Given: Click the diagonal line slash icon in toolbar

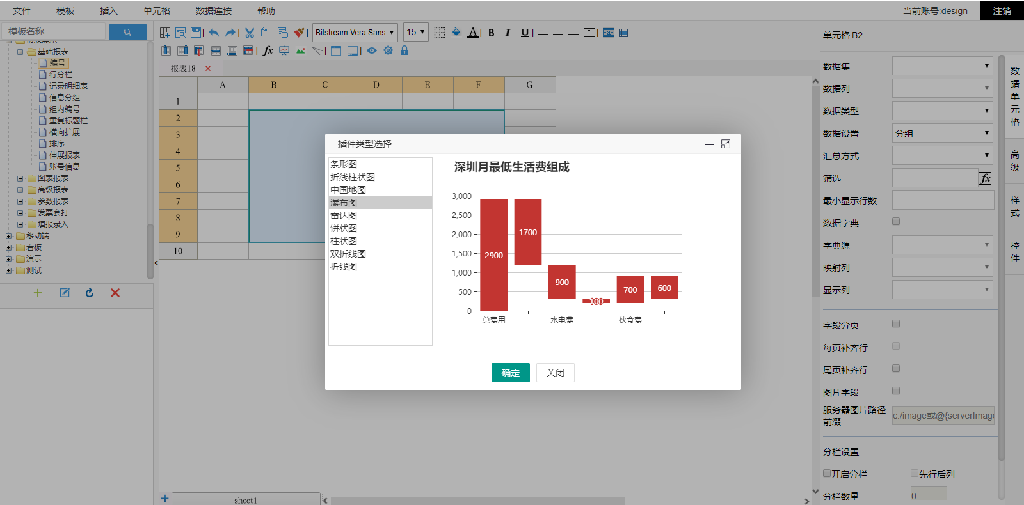Looking at the screenshot, I should 318,50.
